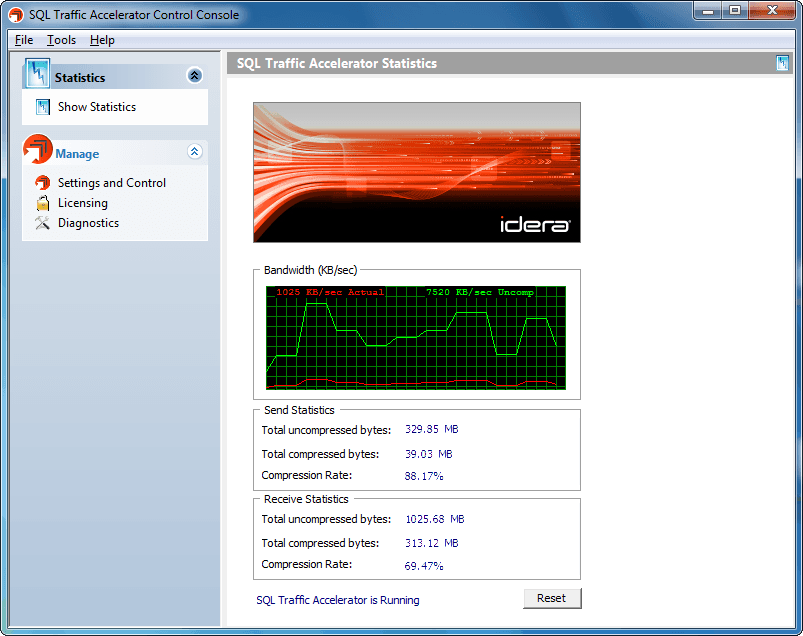
Task: Click Send total compressed value 39.03 MB
Action: pyautogui.click(x=429, y=454)
